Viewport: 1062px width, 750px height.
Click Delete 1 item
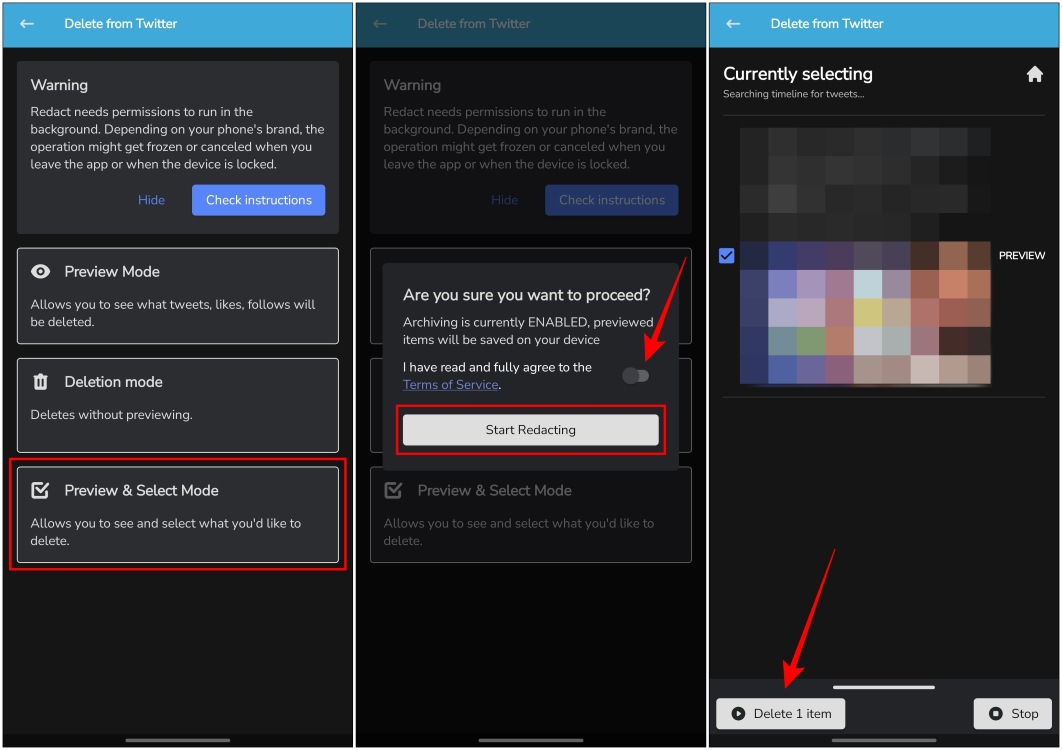pyautogui.click(x=780, y=713)
